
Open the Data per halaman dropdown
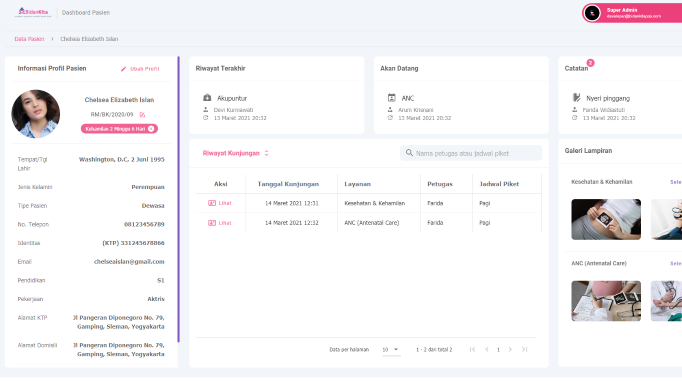point(391,350)
